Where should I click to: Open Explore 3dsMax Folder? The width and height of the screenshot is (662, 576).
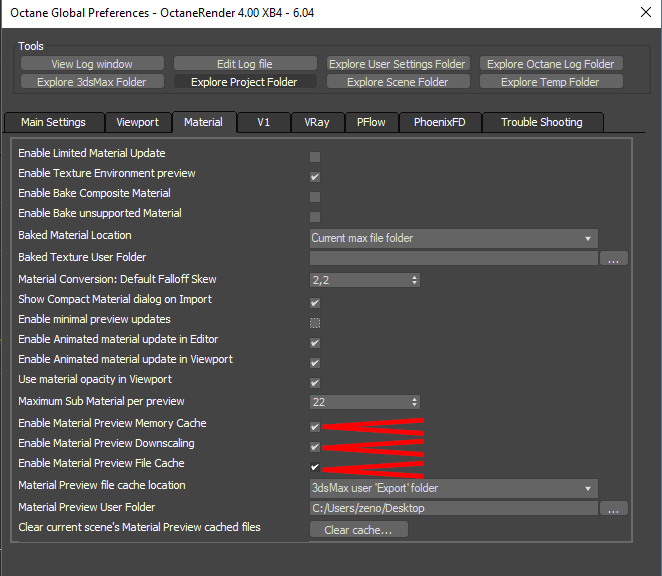tap(92, 82)
